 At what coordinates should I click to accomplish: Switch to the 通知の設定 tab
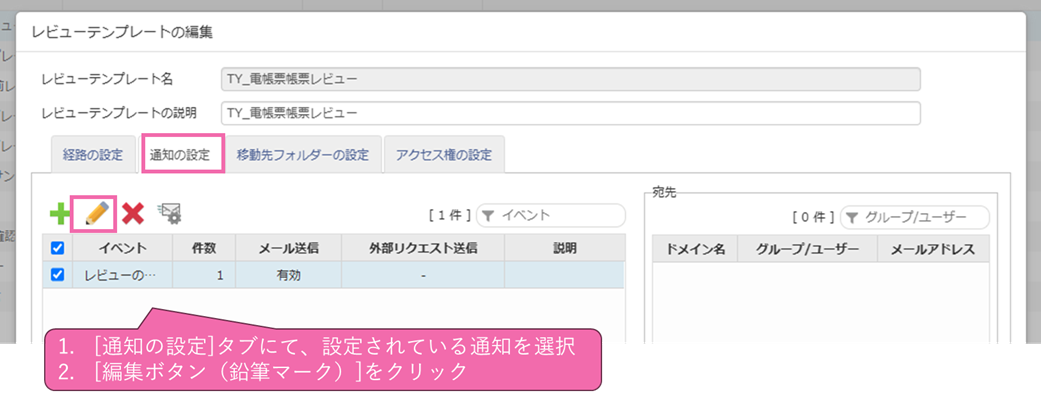click(x=181, y=155)
